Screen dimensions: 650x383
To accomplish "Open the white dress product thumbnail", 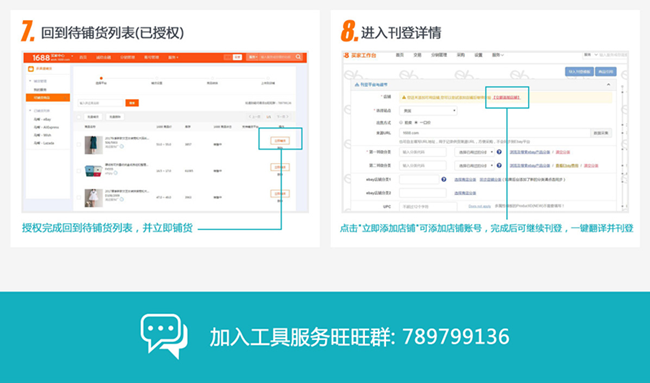I will pyautogui.click(x=93, y=198).
